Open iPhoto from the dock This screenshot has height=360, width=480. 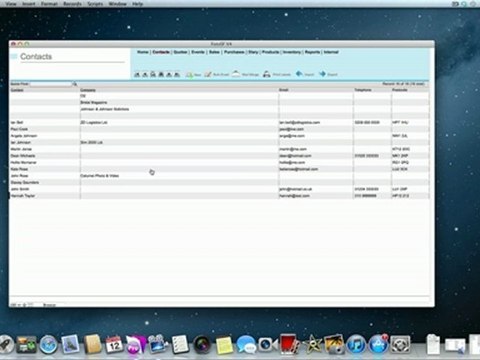point(334,345)
